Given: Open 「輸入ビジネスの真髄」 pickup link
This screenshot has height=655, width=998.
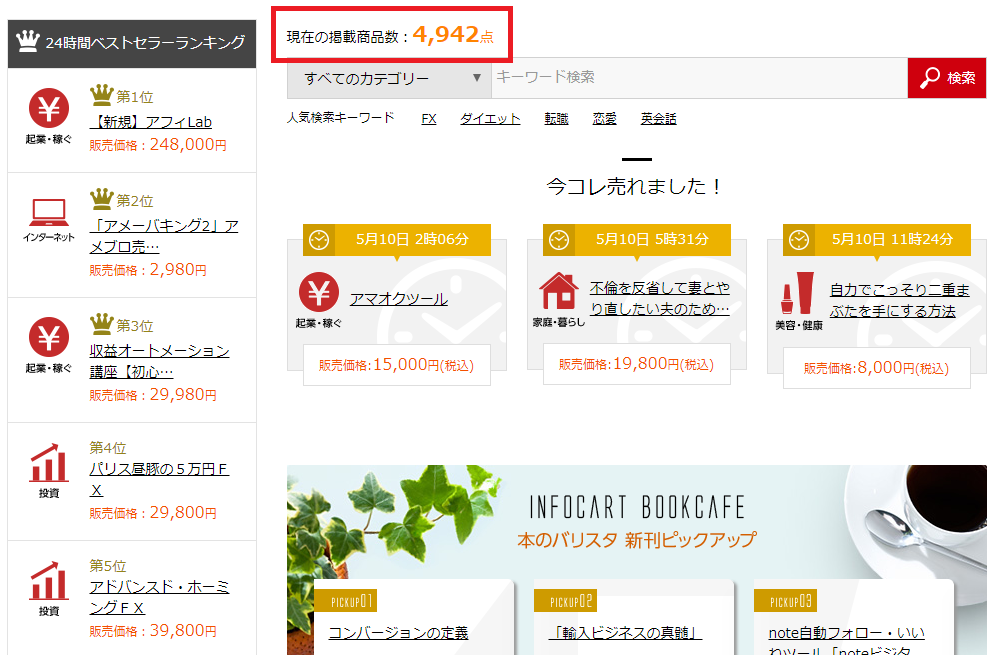Looking at the screenshot, I should [626, 633].
